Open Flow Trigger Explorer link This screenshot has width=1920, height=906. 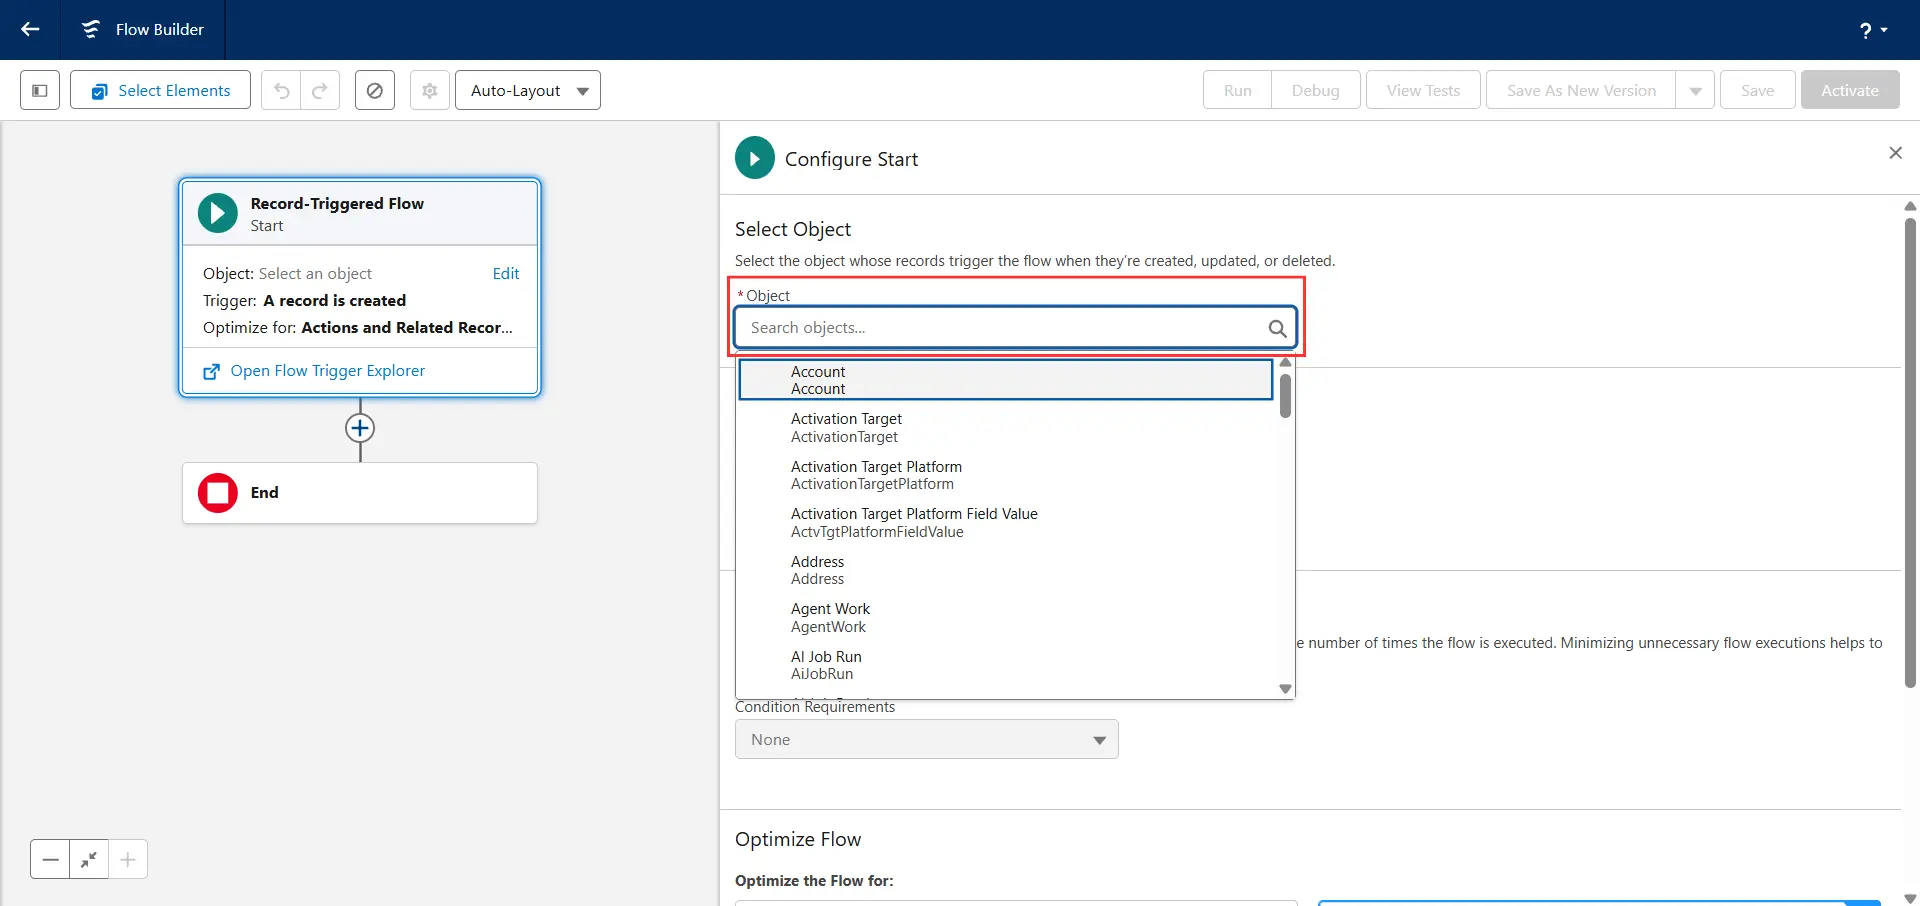[327, 371]
